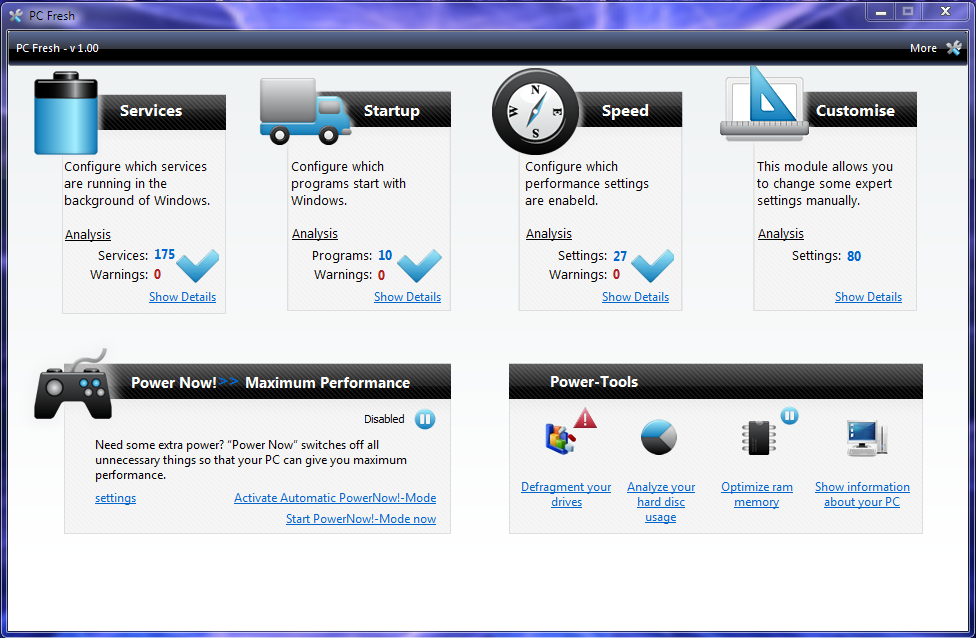Click the Analysis label in Customise panel
This screenshot has width=976, height=638.
coord(781,233)
